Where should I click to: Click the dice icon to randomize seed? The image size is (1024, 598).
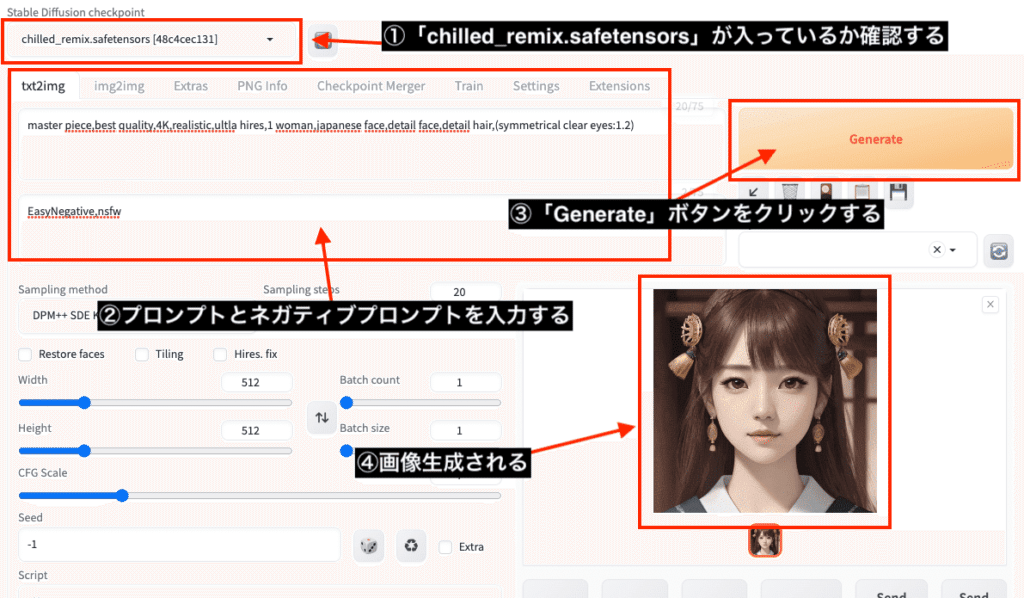tap(368, 546)
